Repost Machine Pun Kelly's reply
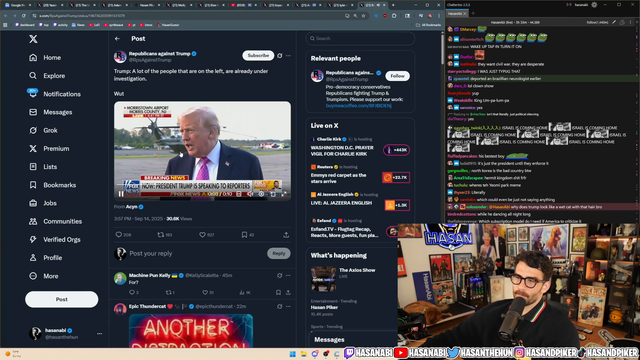Image resolution: width=640 pixels, height=360 pixels. point(168,292)
